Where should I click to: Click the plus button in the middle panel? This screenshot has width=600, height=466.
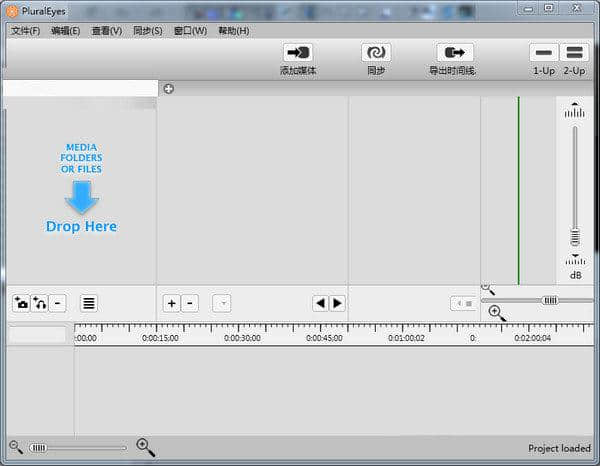click(x=171, y=303)
